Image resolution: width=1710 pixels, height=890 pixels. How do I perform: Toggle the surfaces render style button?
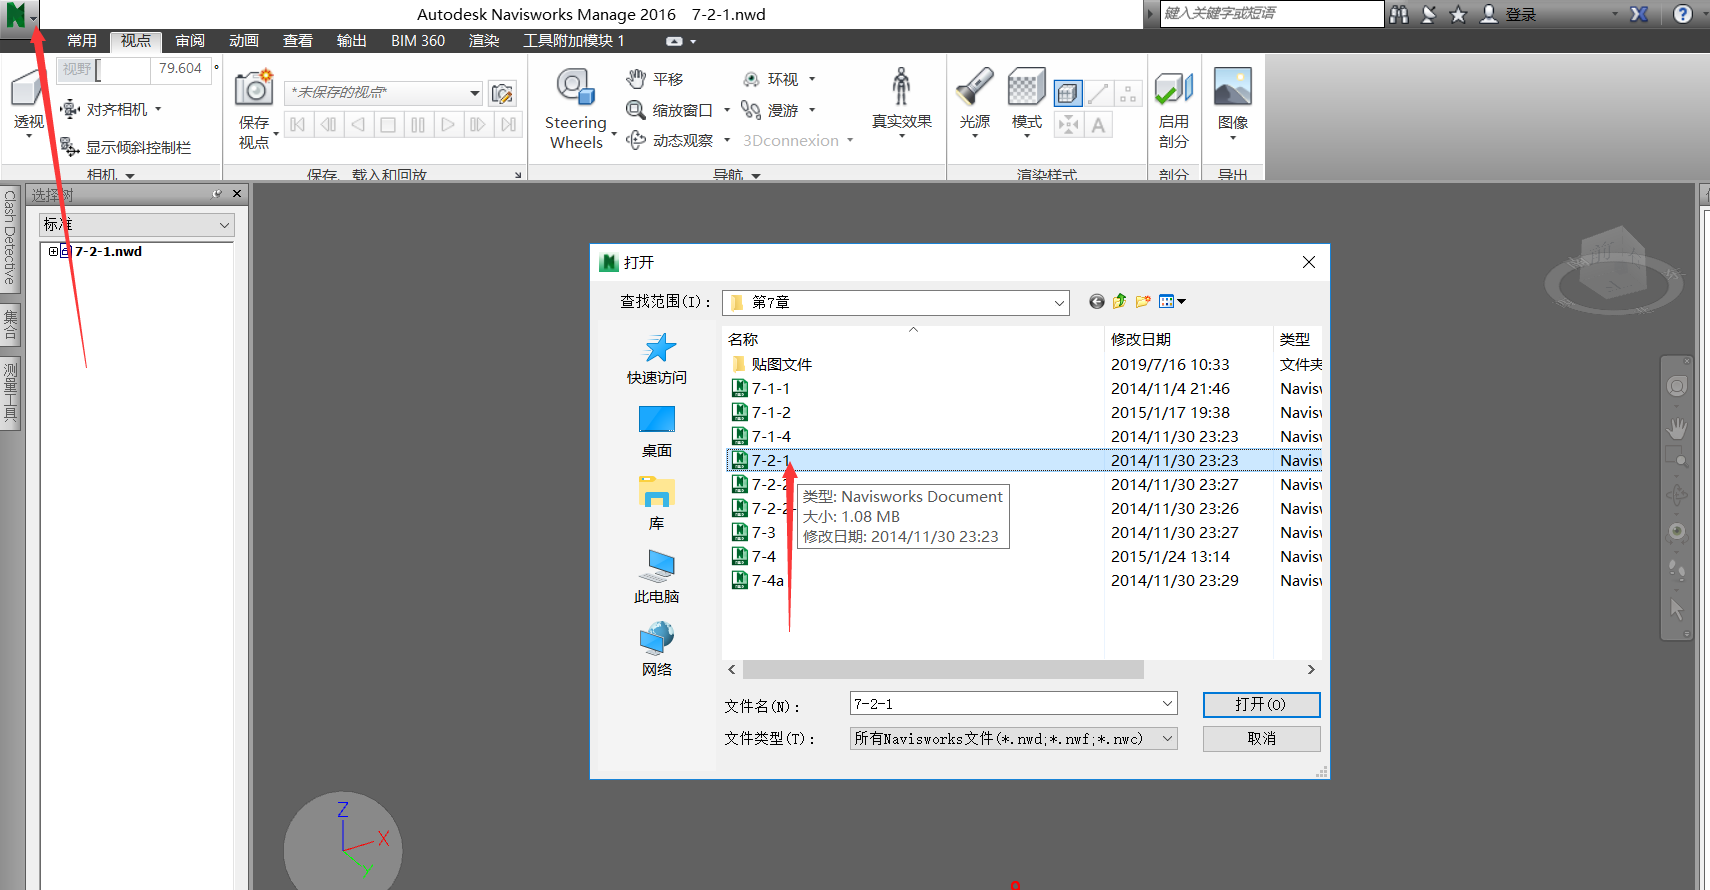click(x=1068, y=93)
